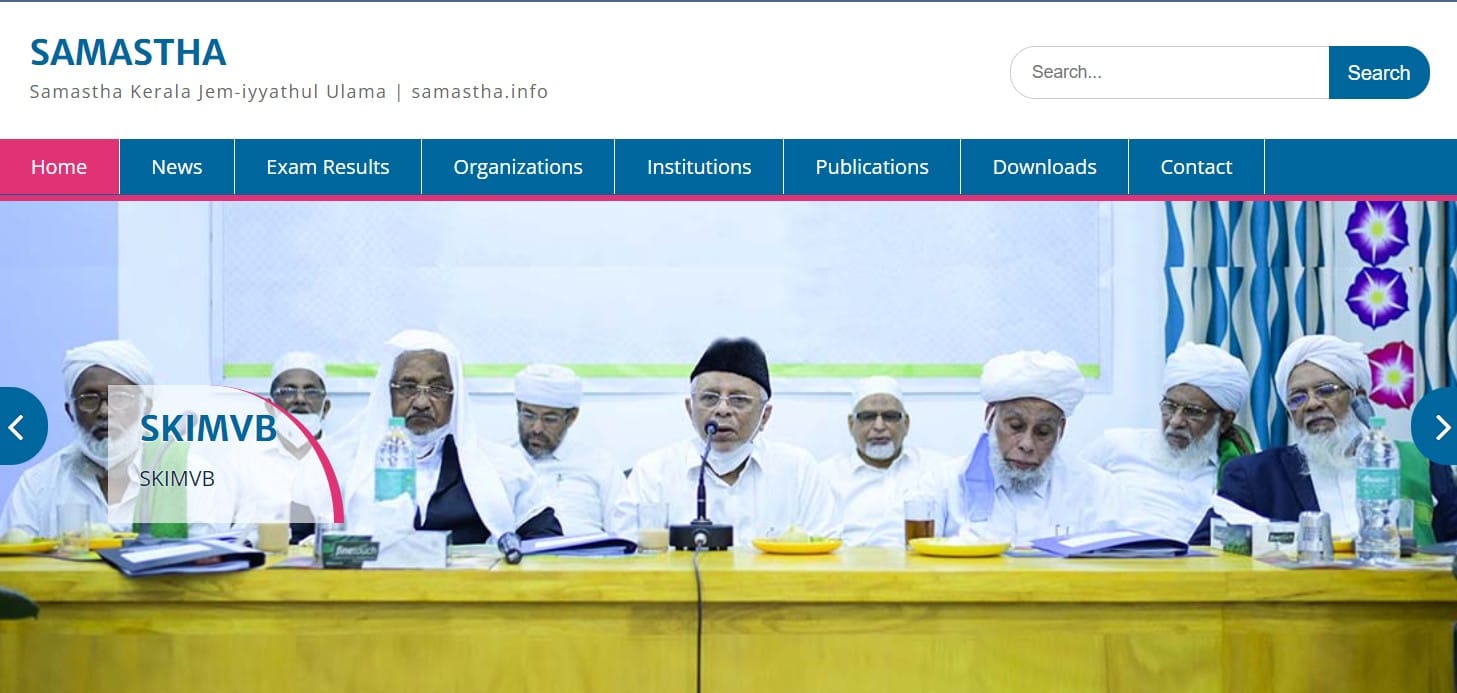Screen dimensions: 1457x693
Task: Expand the Organizations menu
Action: 518,167
